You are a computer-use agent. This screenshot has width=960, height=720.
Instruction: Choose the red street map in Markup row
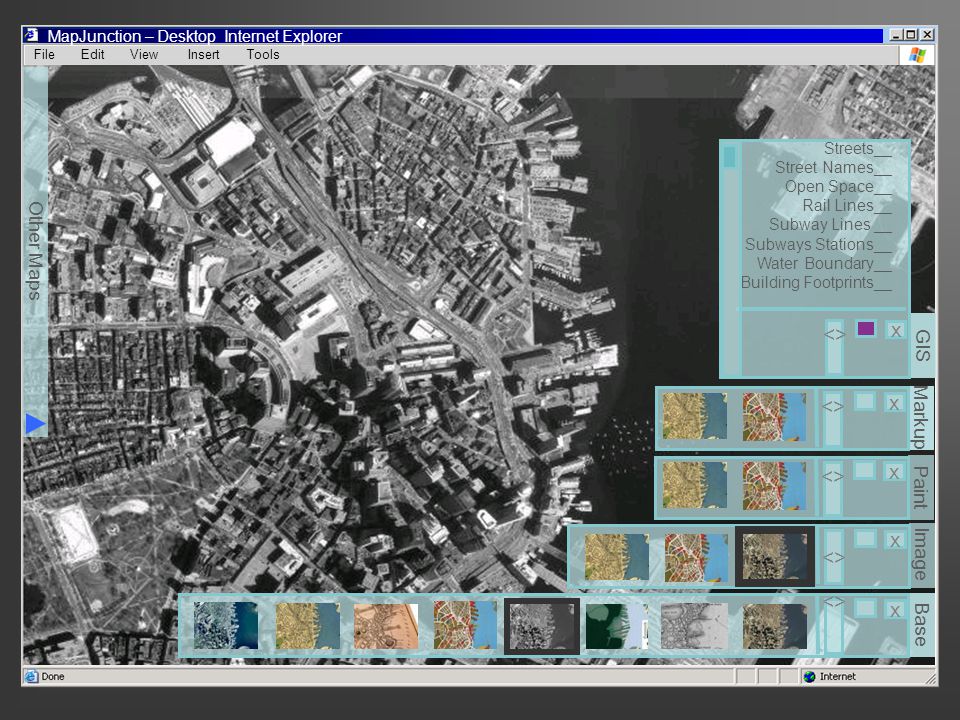(774, 417)
